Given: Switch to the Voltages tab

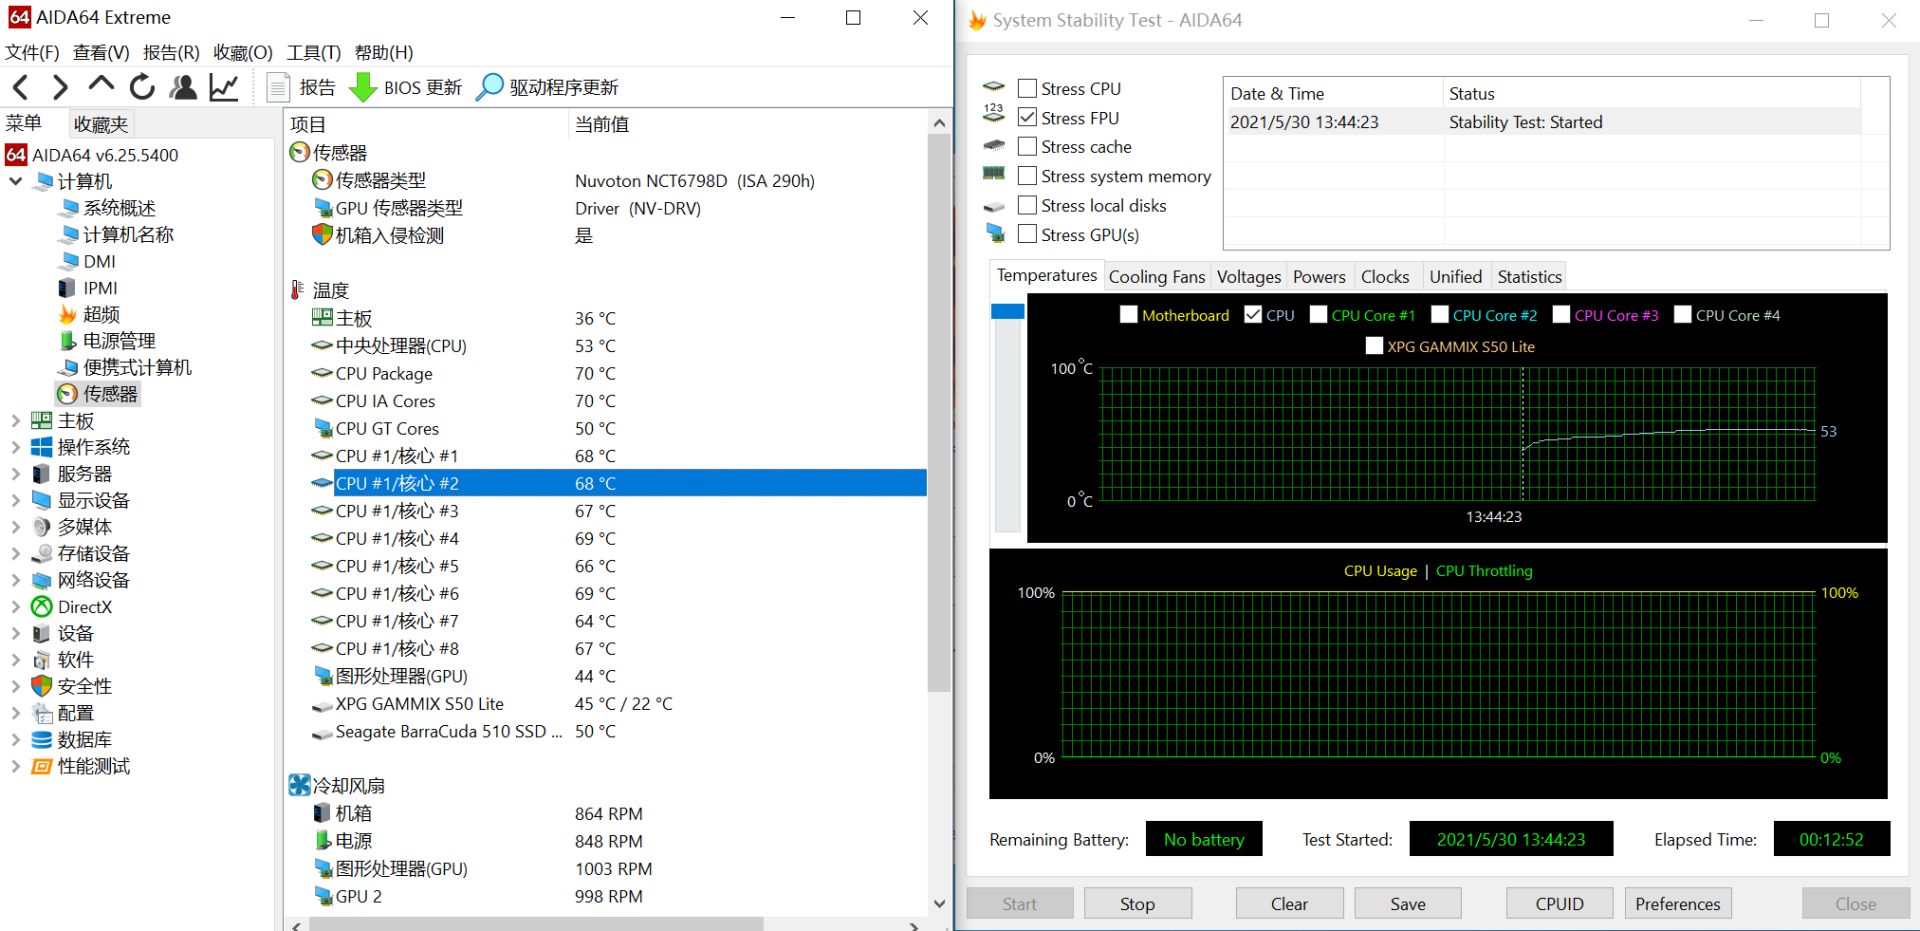Looking at the screenshot, I should coord(1249,277).
